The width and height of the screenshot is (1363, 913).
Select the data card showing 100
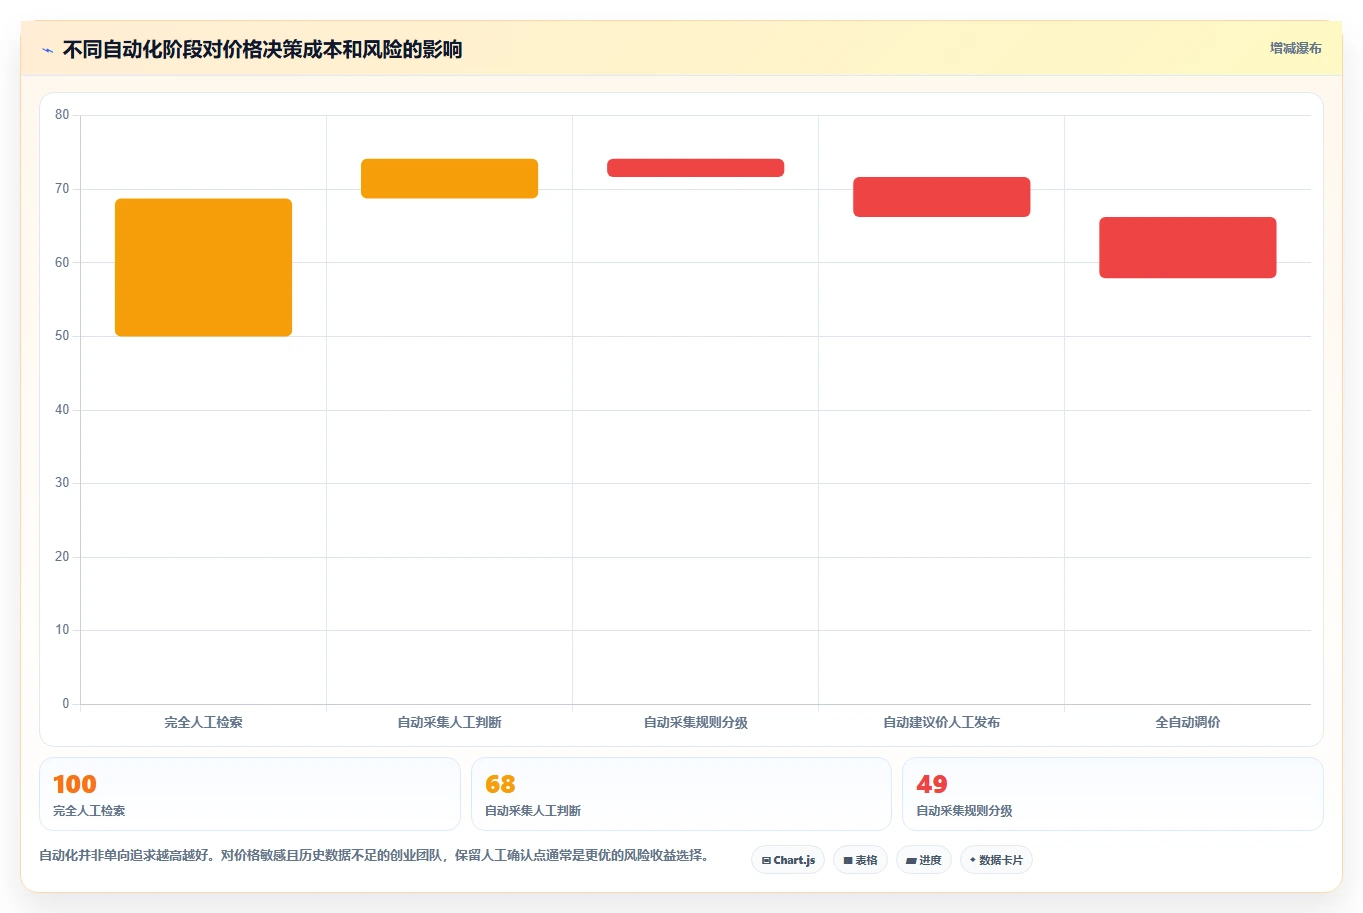[x=250, y=794]
